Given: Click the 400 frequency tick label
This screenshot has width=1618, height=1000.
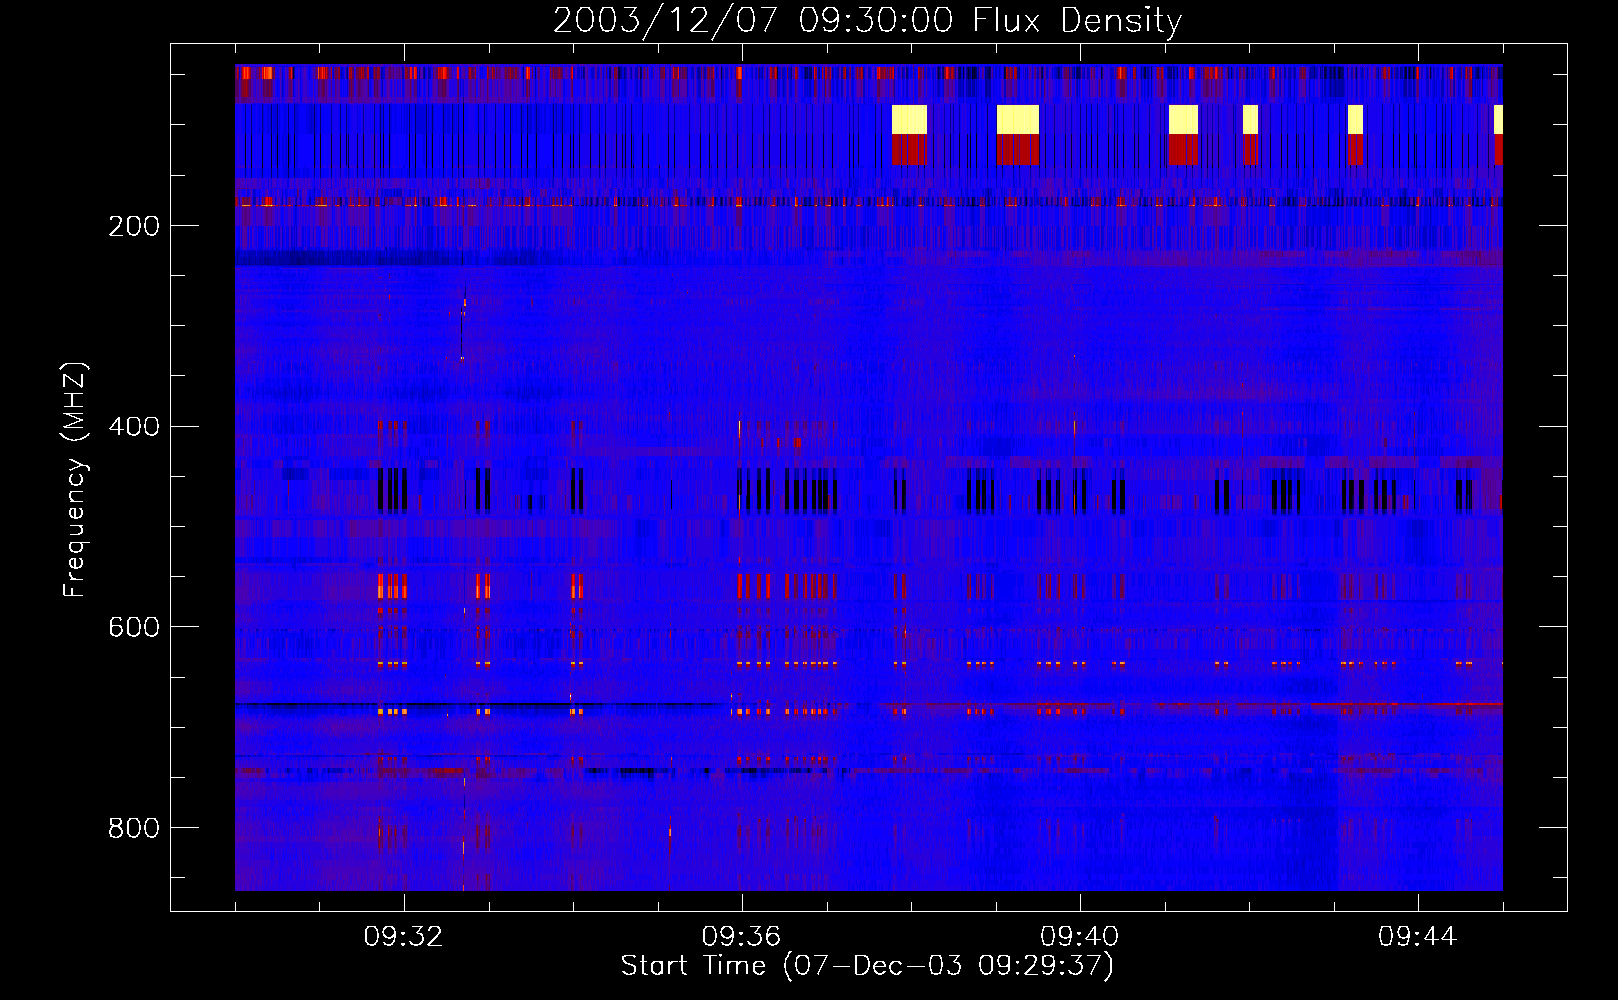Looking at the screenshot, I should coord(134,427).
